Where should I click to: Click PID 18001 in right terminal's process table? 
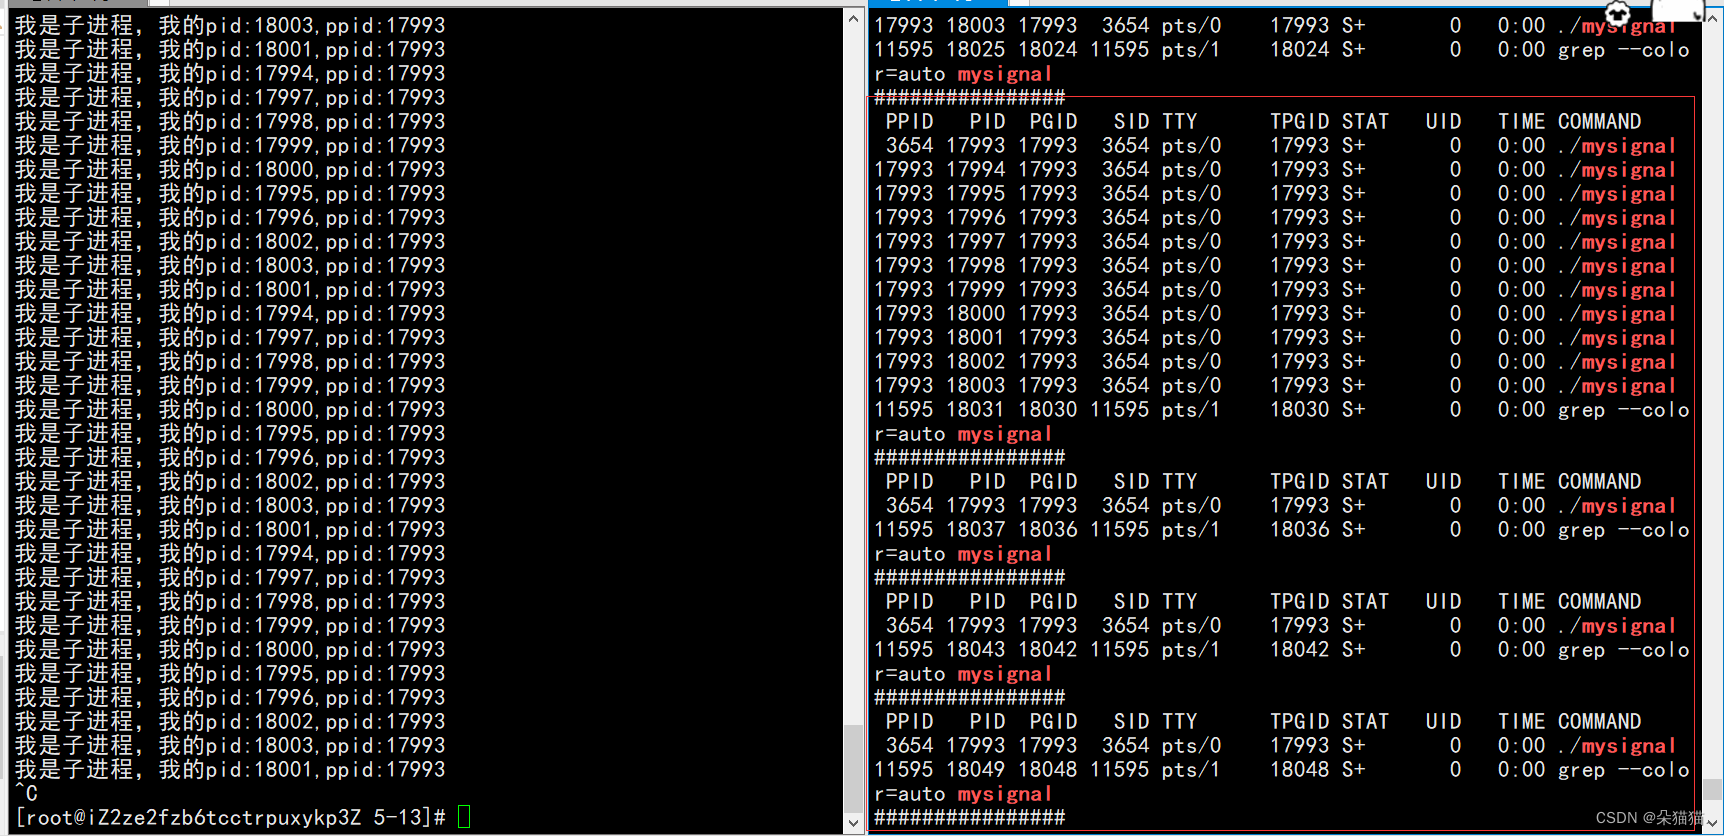click(x=975, y=337)
